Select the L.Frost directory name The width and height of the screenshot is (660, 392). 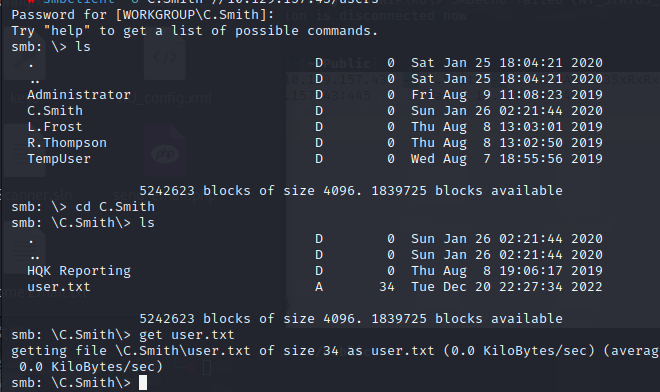pyautogui.click(x=55, y=127)
